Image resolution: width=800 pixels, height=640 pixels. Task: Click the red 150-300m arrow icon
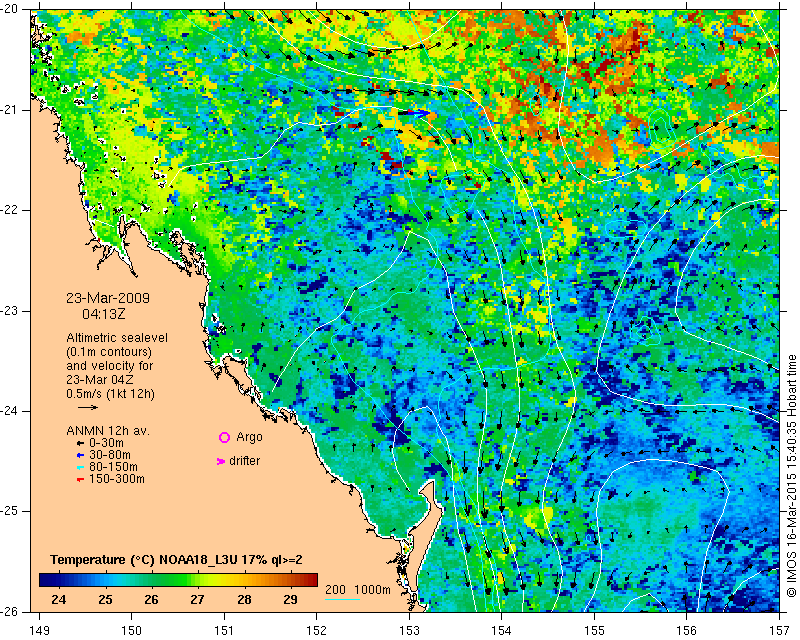(80, 480)
